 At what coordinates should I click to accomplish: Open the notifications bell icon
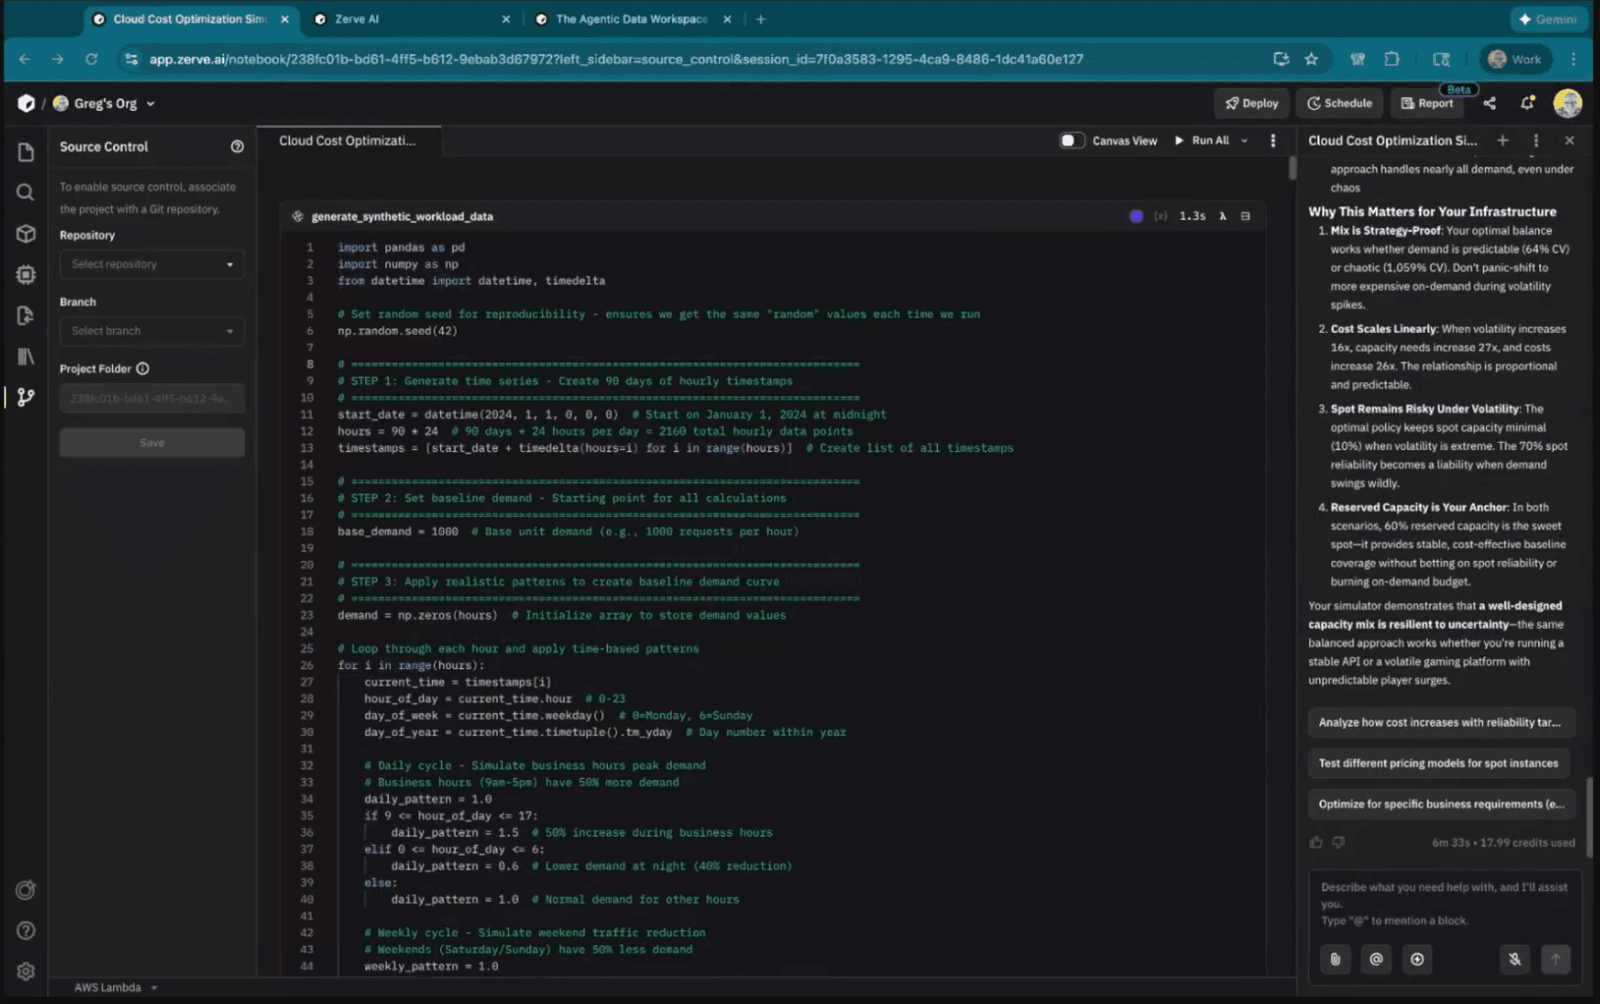pyautogui.click(x=1526, y=103)
